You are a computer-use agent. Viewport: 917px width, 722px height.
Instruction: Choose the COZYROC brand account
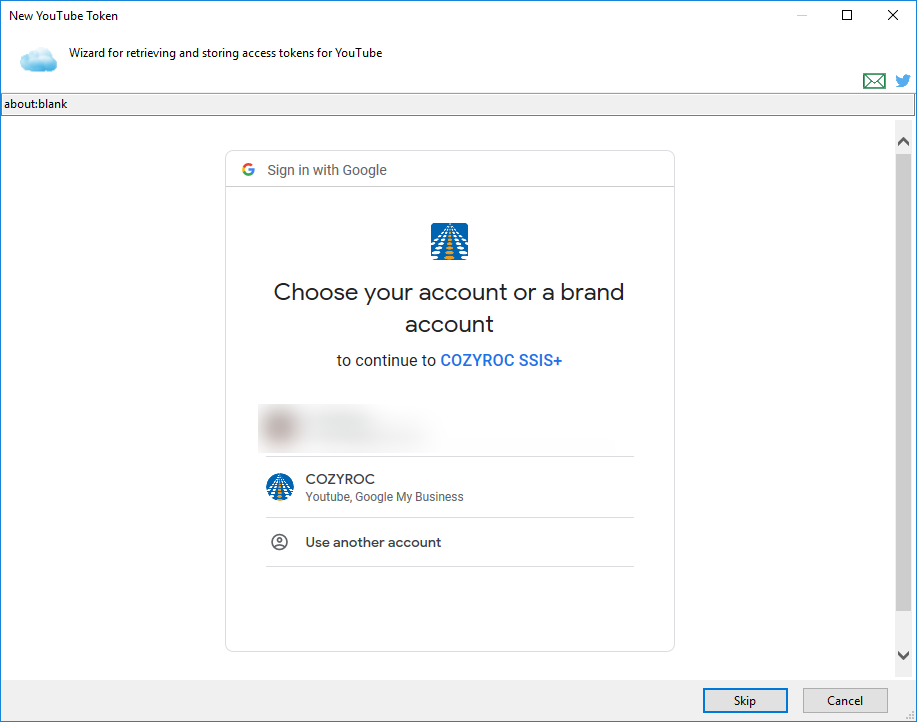coord(450,487)
